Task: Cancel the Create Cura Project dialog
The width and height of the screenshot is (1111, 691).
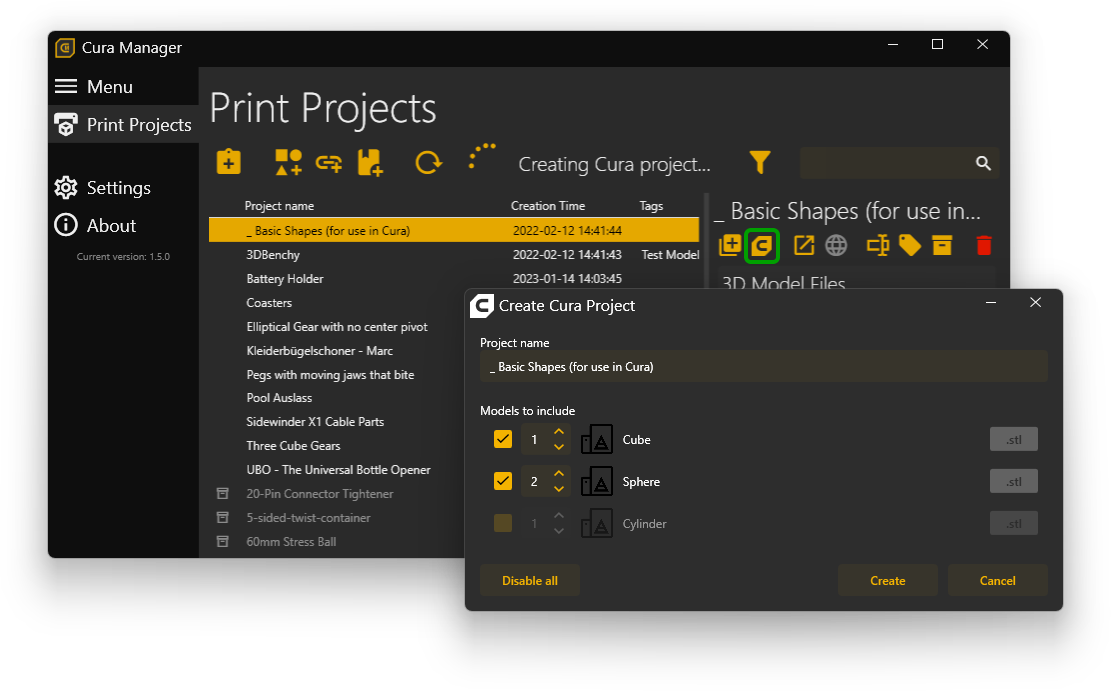Action: pyautogui.click(x=998, y=580)
